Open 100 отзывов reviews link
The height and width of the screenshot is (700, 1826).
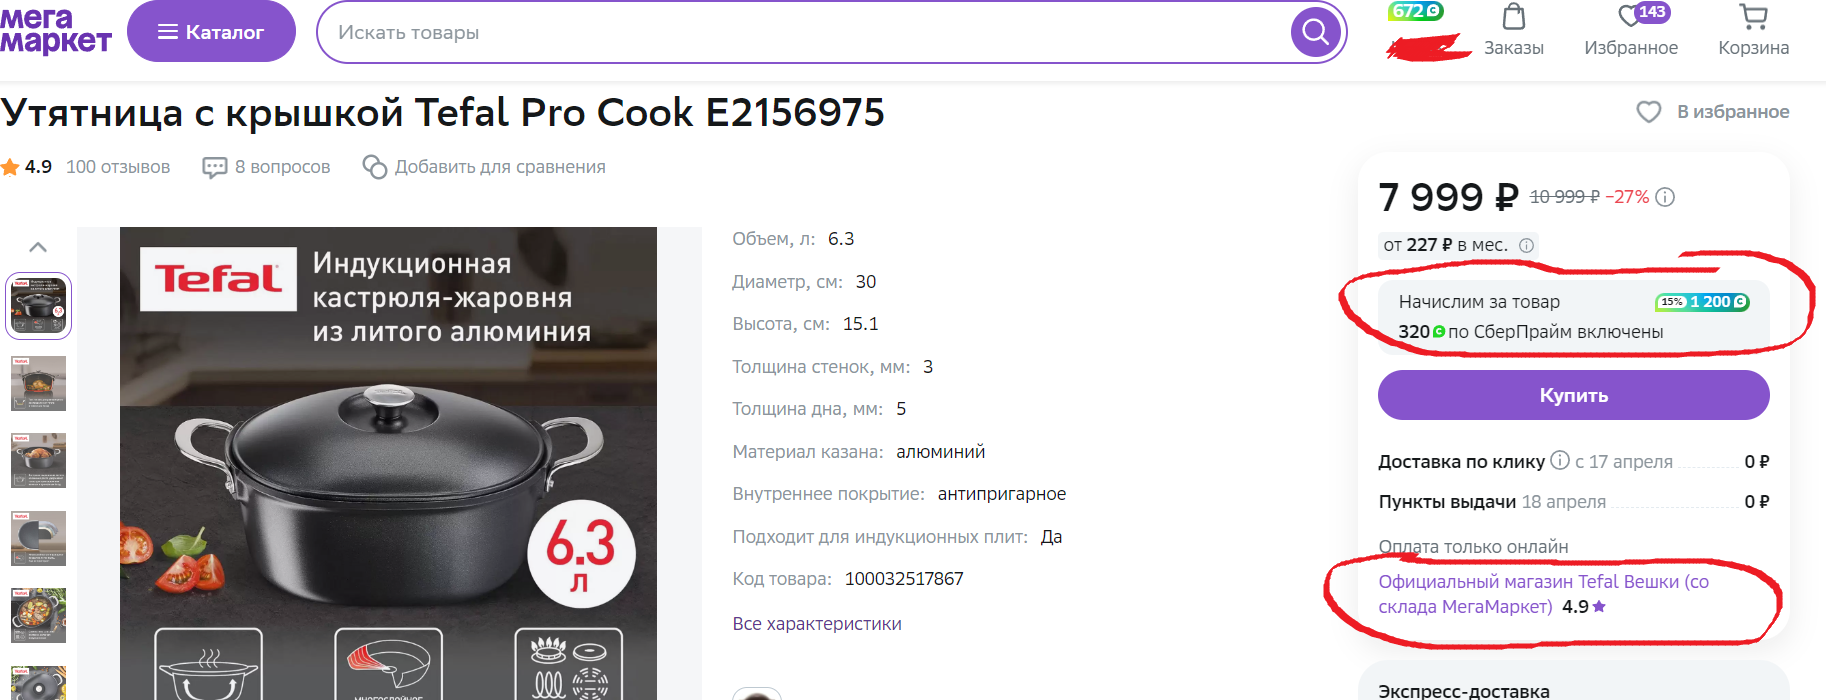(118, 167)
